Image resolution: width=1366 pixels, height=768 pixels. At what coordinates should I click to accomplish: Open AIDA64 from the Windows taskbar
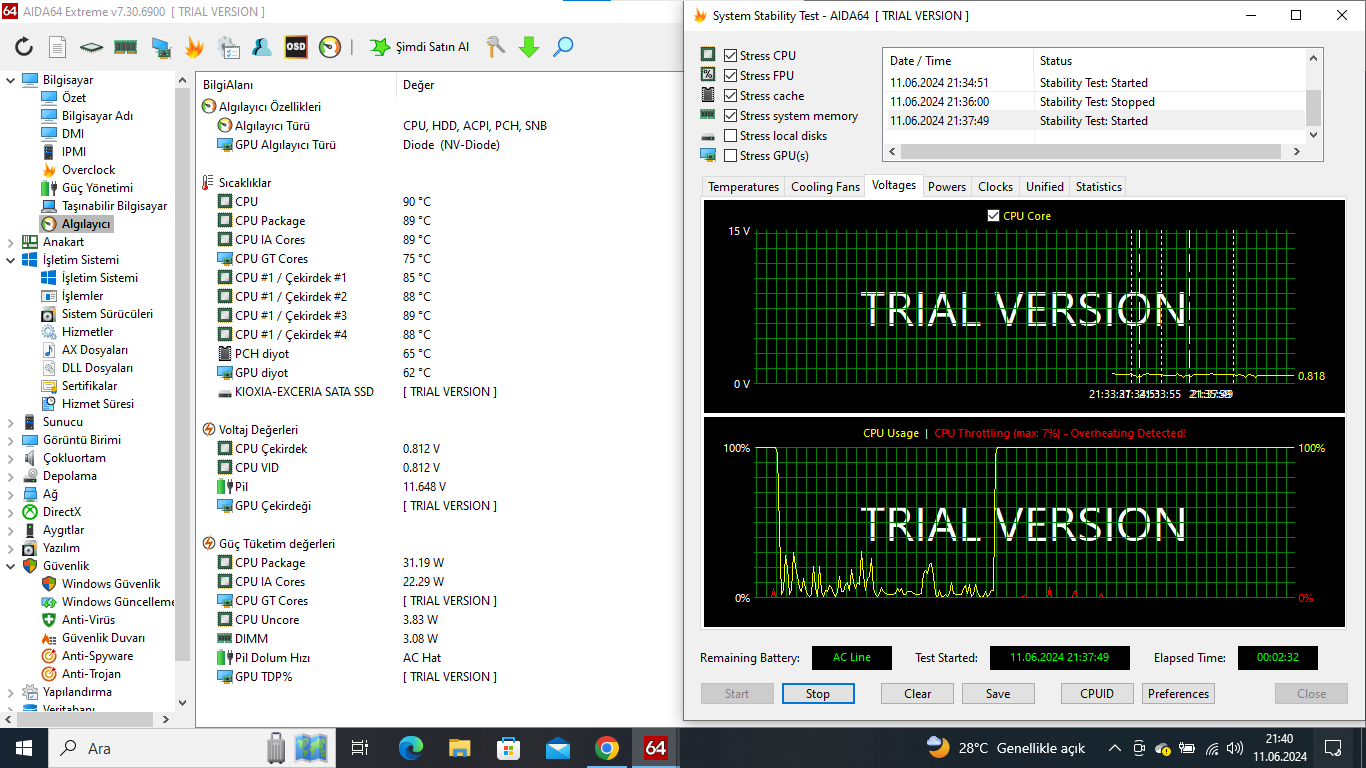(x=655, y=748)
